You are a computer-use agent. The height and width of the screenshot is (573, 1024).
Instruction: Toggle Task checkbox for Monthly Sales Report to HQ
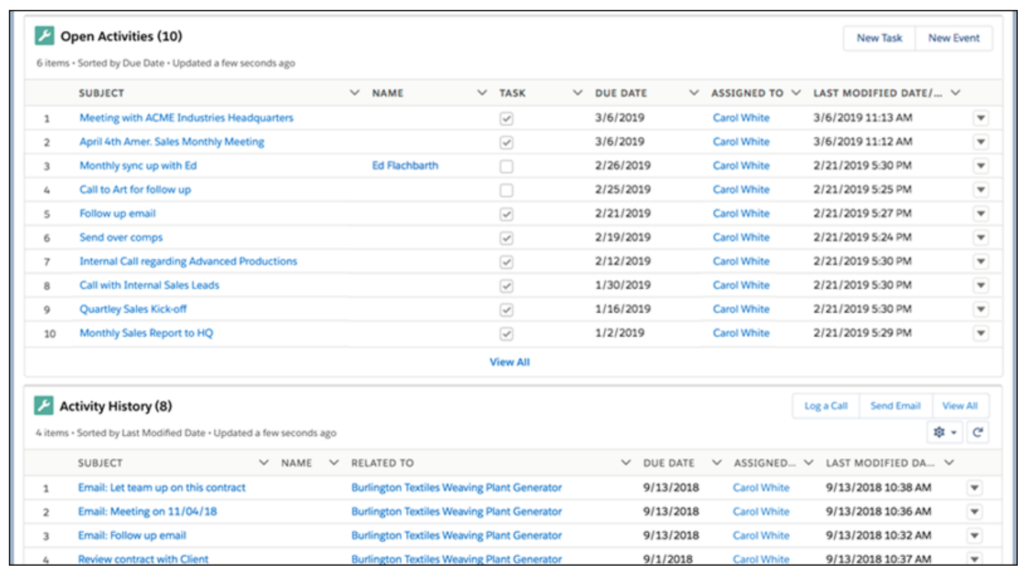pyautogui.click(x=506, y=334)
